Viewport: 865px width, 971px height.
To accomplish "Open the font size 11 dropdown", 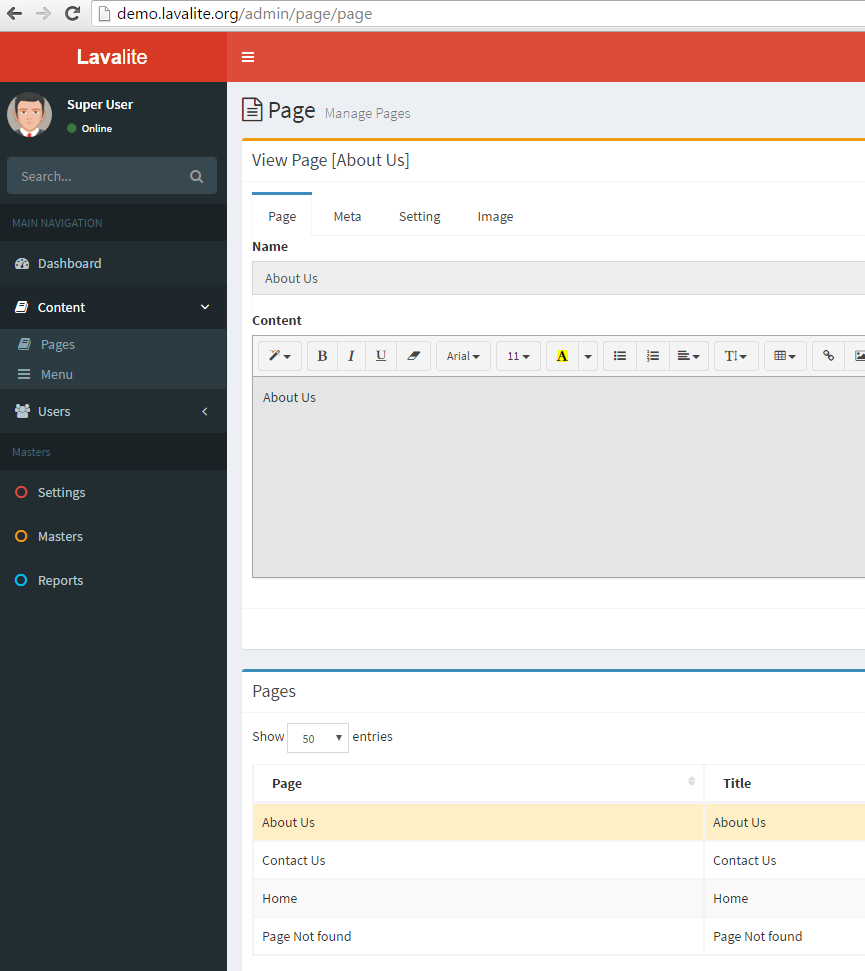I will click(x=518, y=356).
